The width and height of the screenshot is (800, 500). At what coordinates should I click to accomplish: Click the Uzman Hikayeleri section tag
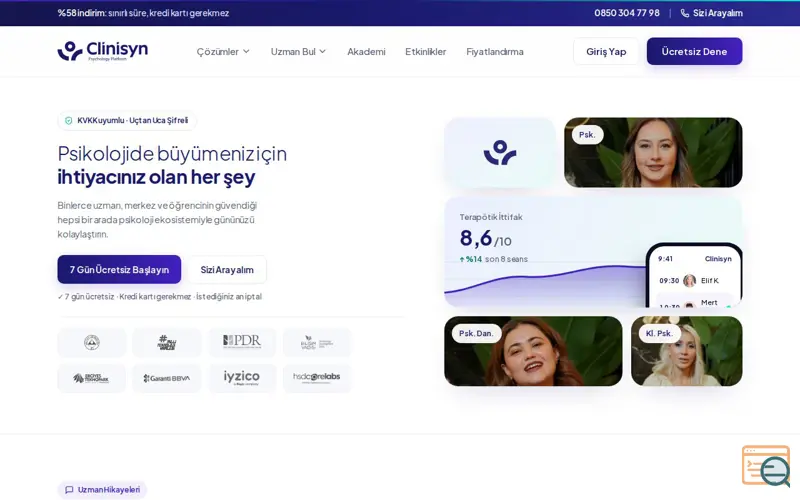click(x=103, y=490)
